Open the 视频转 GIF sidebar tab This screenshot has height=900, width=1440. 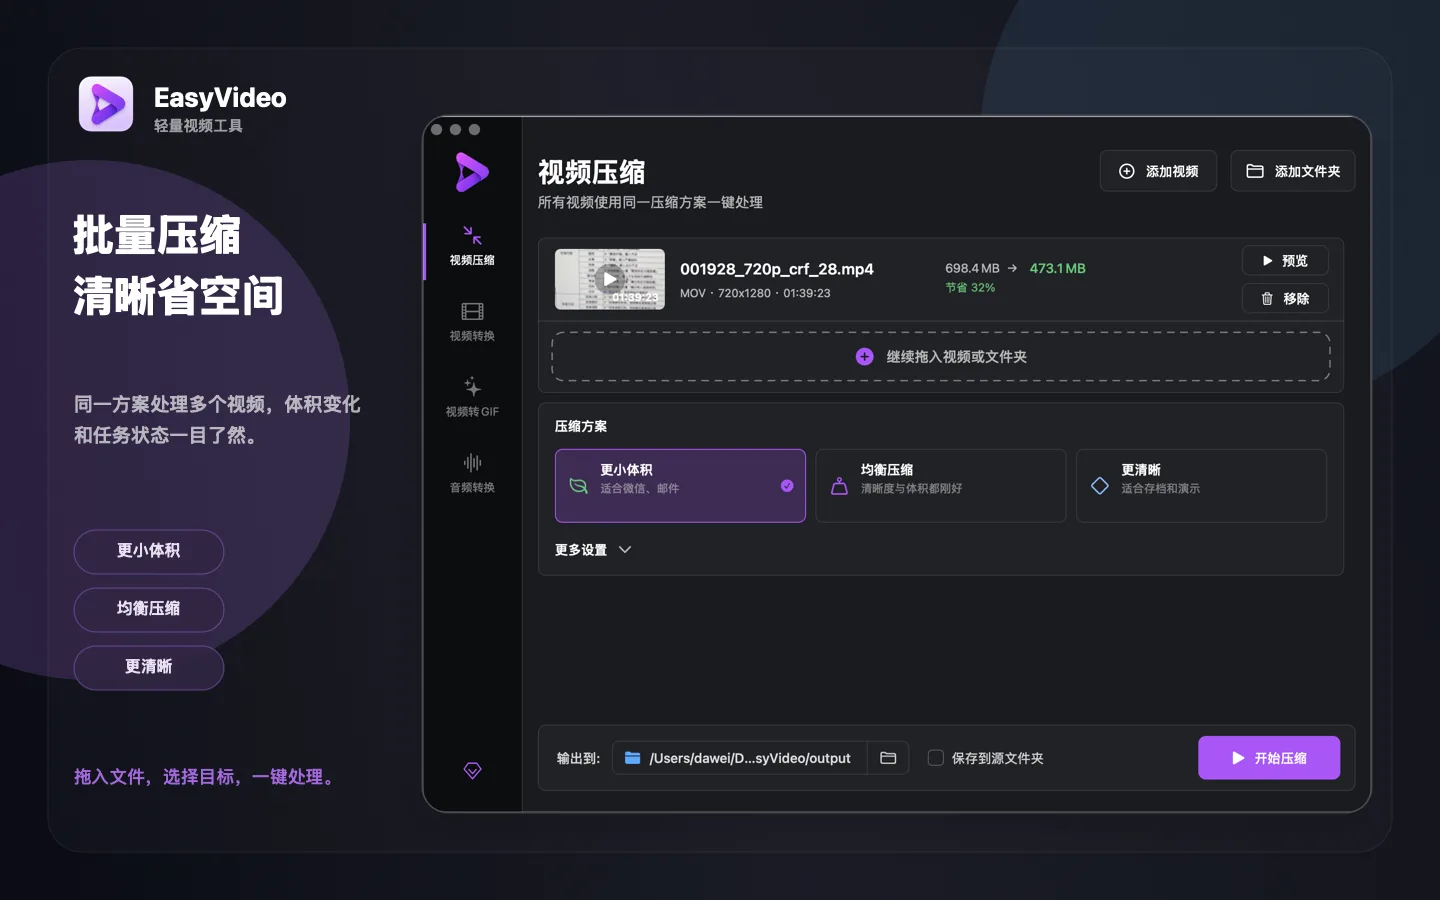(472, 397)
